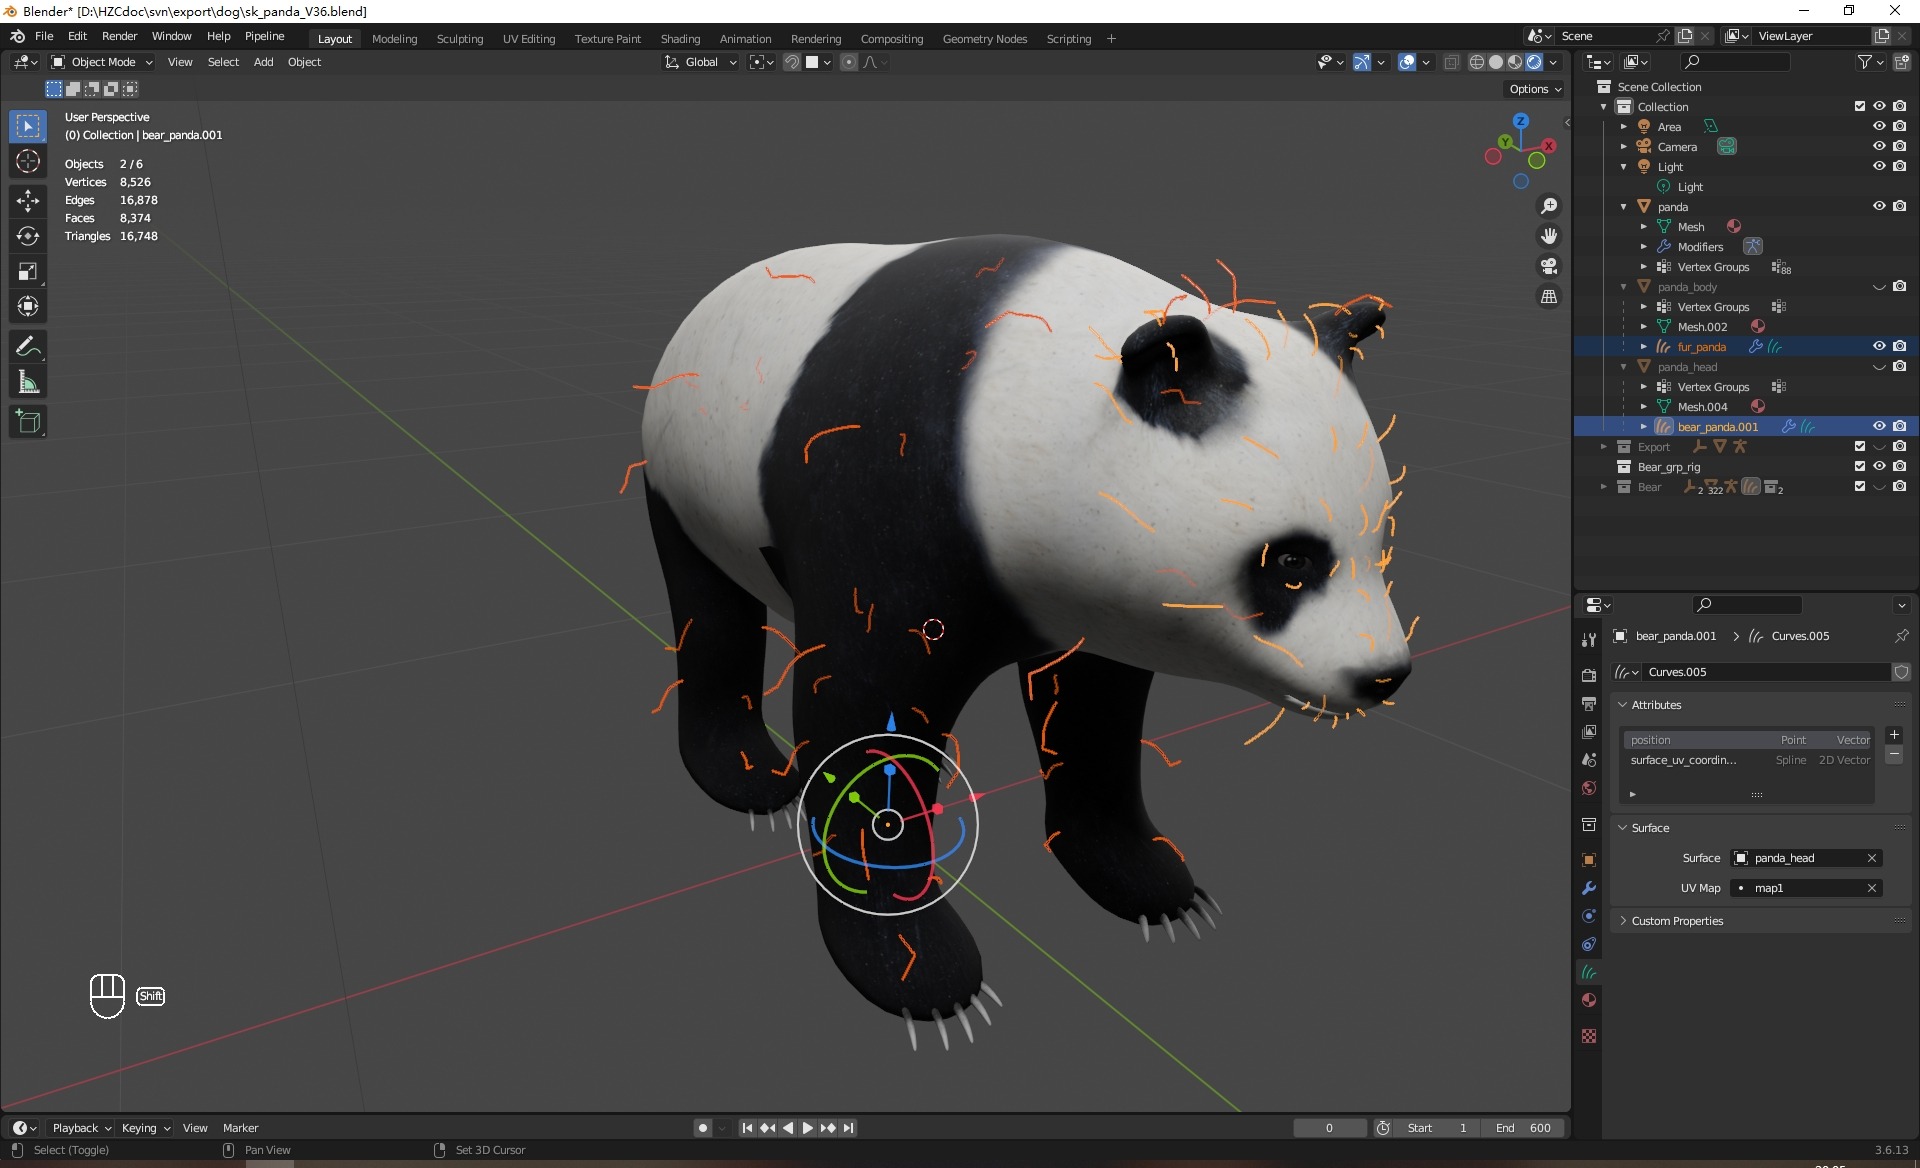This screenshot has height=1168, width=1920.
Task: Open the Keying popover
Action: tap(146, 1128)
